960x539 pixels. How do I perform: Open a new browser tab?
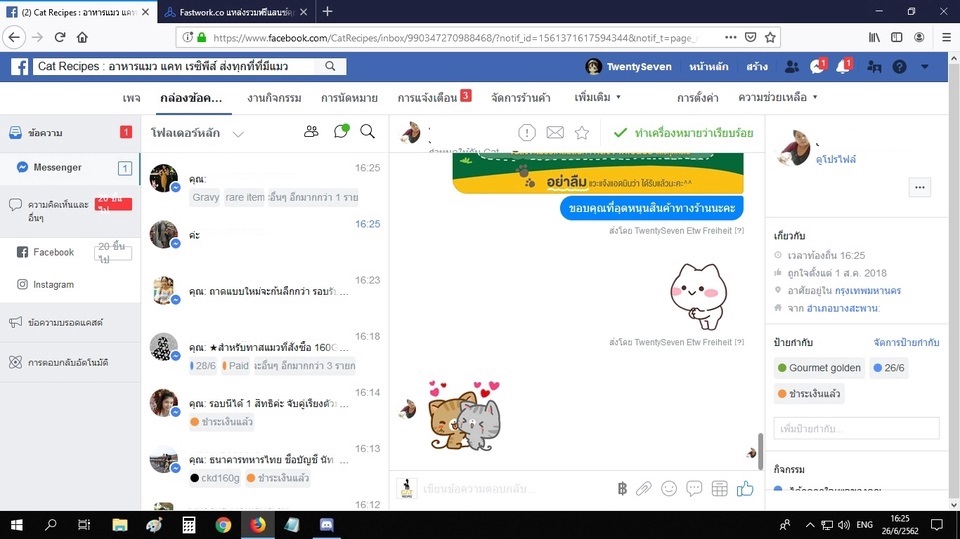(x=328, y=11)
